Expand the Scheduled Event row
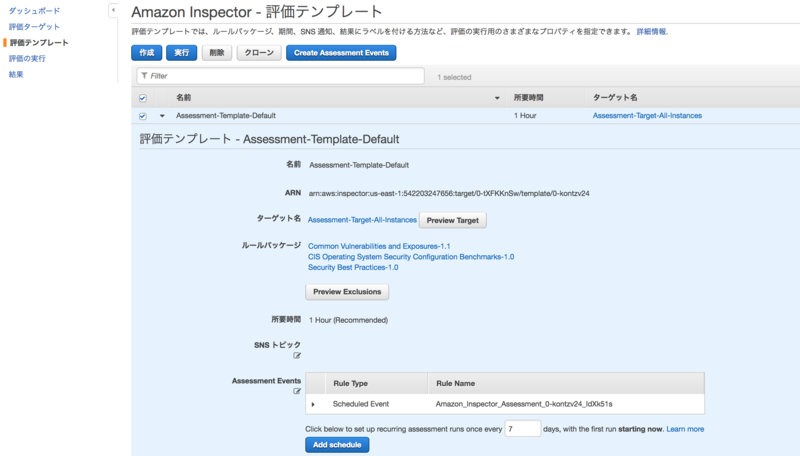This screenshot has height=456, width=800. [x=313, y=404]
